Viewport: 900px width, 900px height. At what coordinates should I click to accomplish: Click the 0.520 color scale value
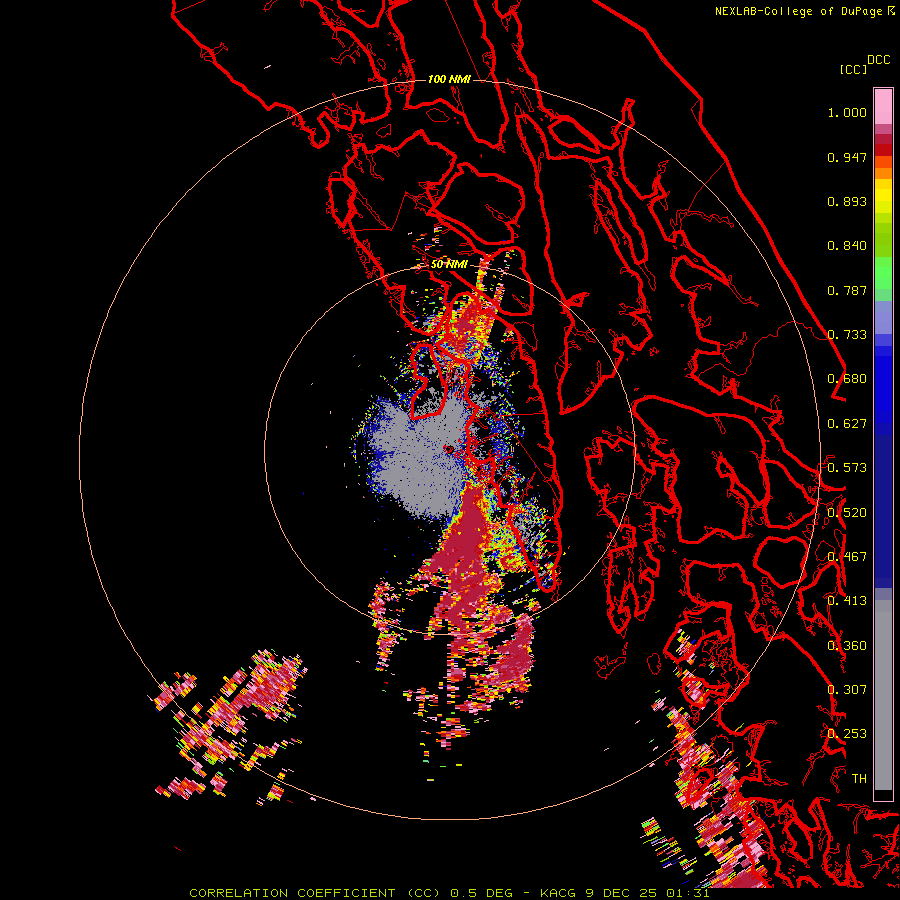pos(847,513)
